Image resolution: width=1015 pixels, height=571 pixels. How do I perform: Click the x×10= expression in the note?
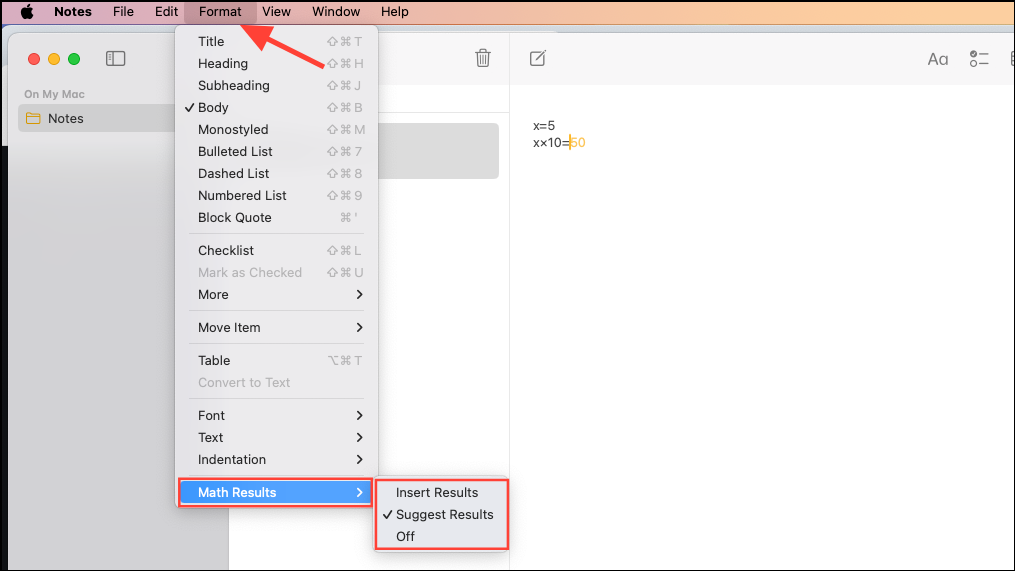[551, 142]
